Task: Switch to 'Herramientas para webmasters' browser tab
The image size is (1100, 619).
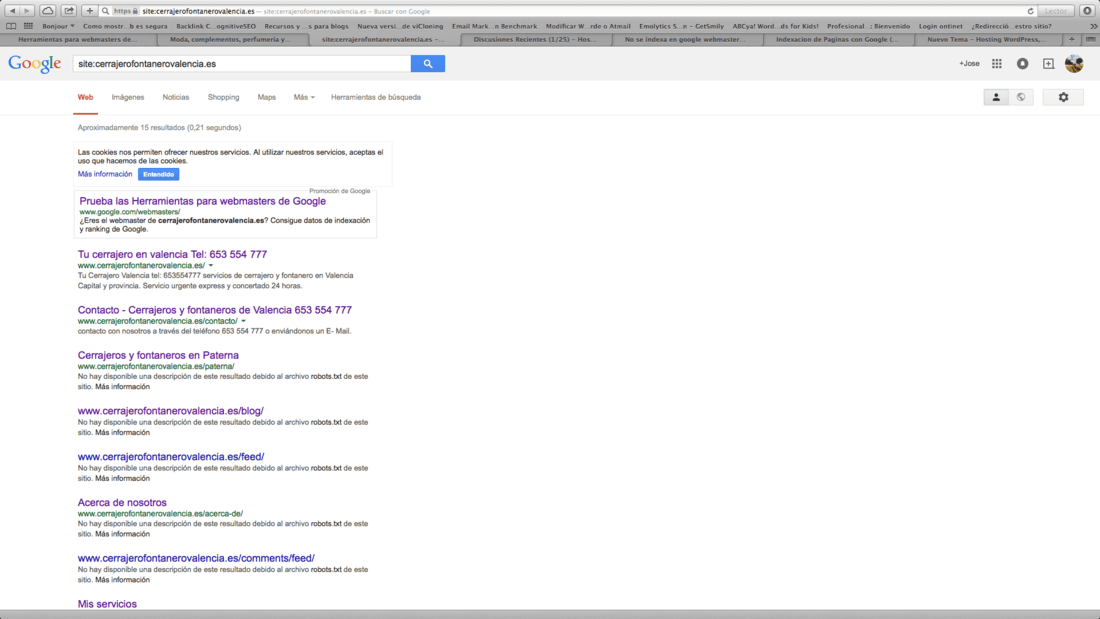Action: (77, 39)
